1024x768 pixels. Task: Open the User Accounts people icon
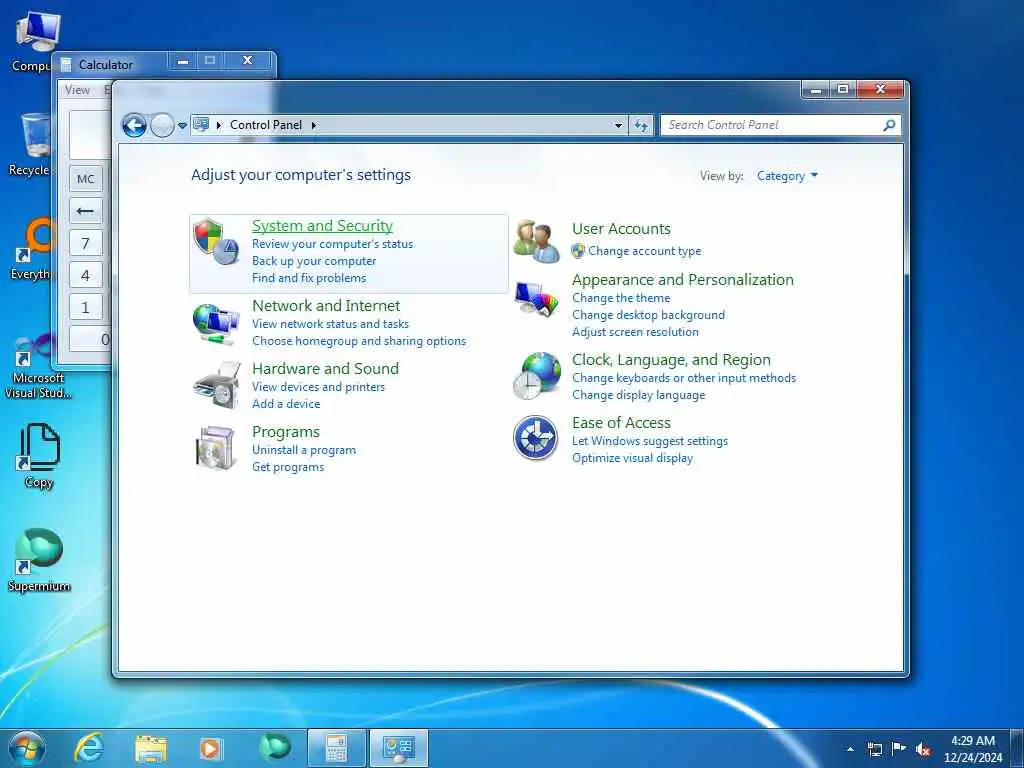536,242
